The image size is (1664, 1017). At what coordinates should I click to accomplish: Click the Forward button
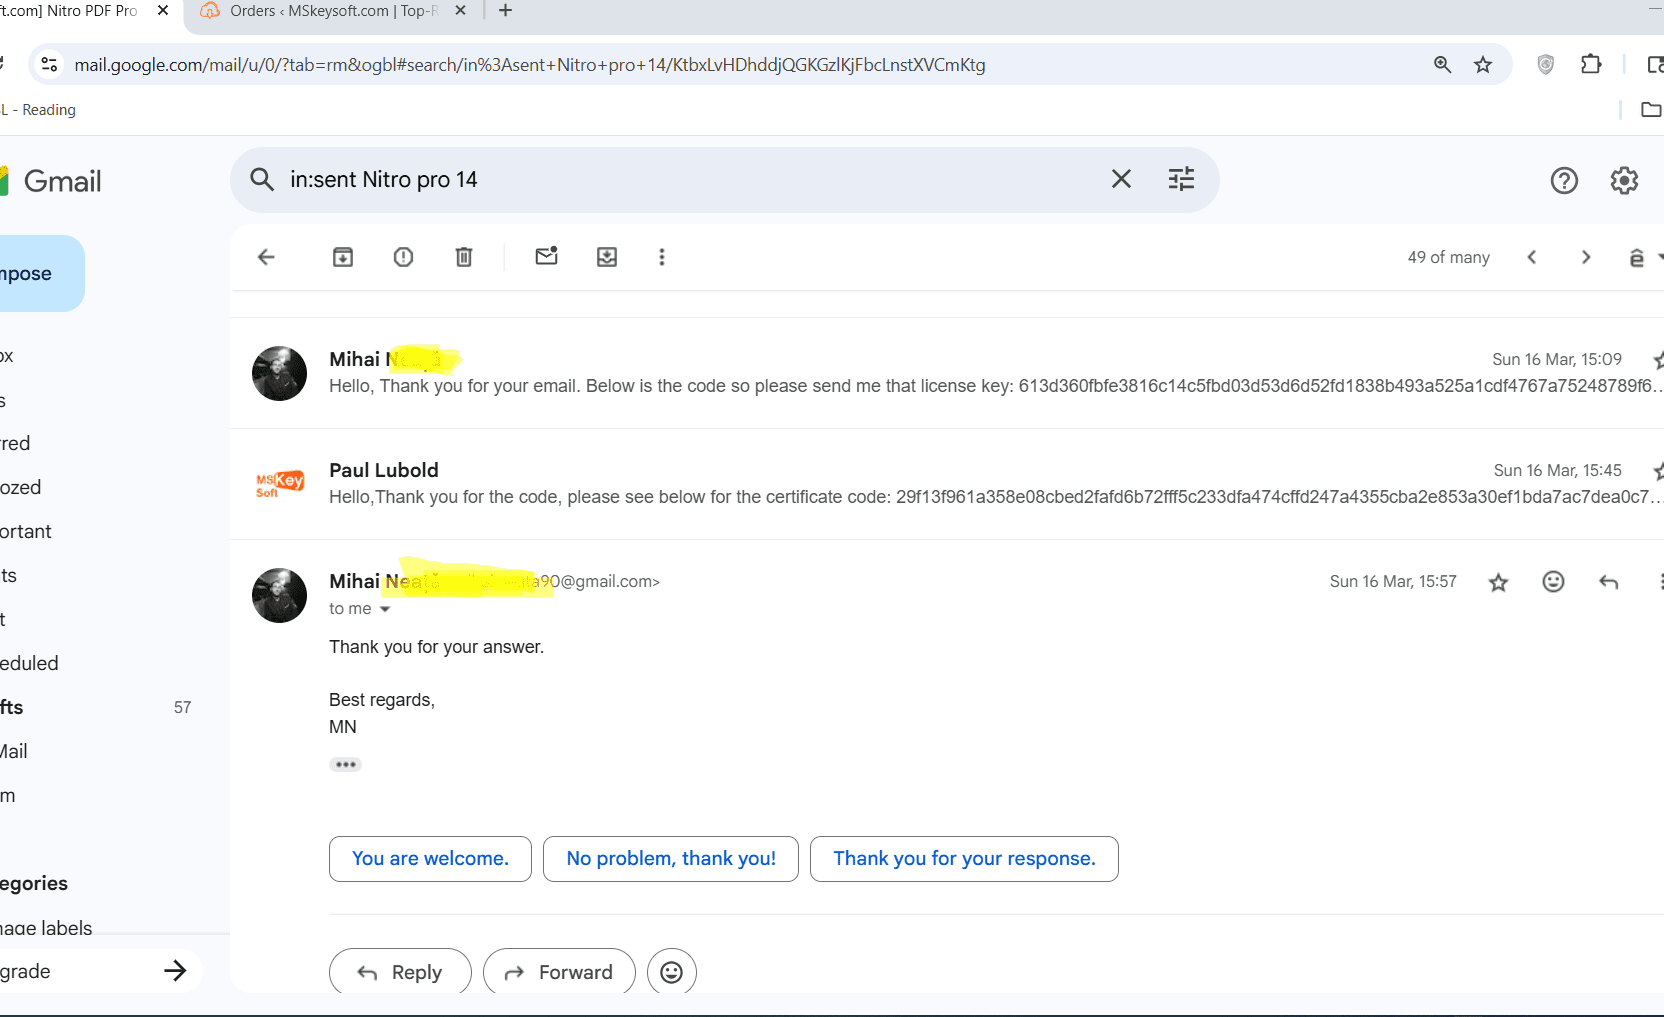[x=559, y=972]
